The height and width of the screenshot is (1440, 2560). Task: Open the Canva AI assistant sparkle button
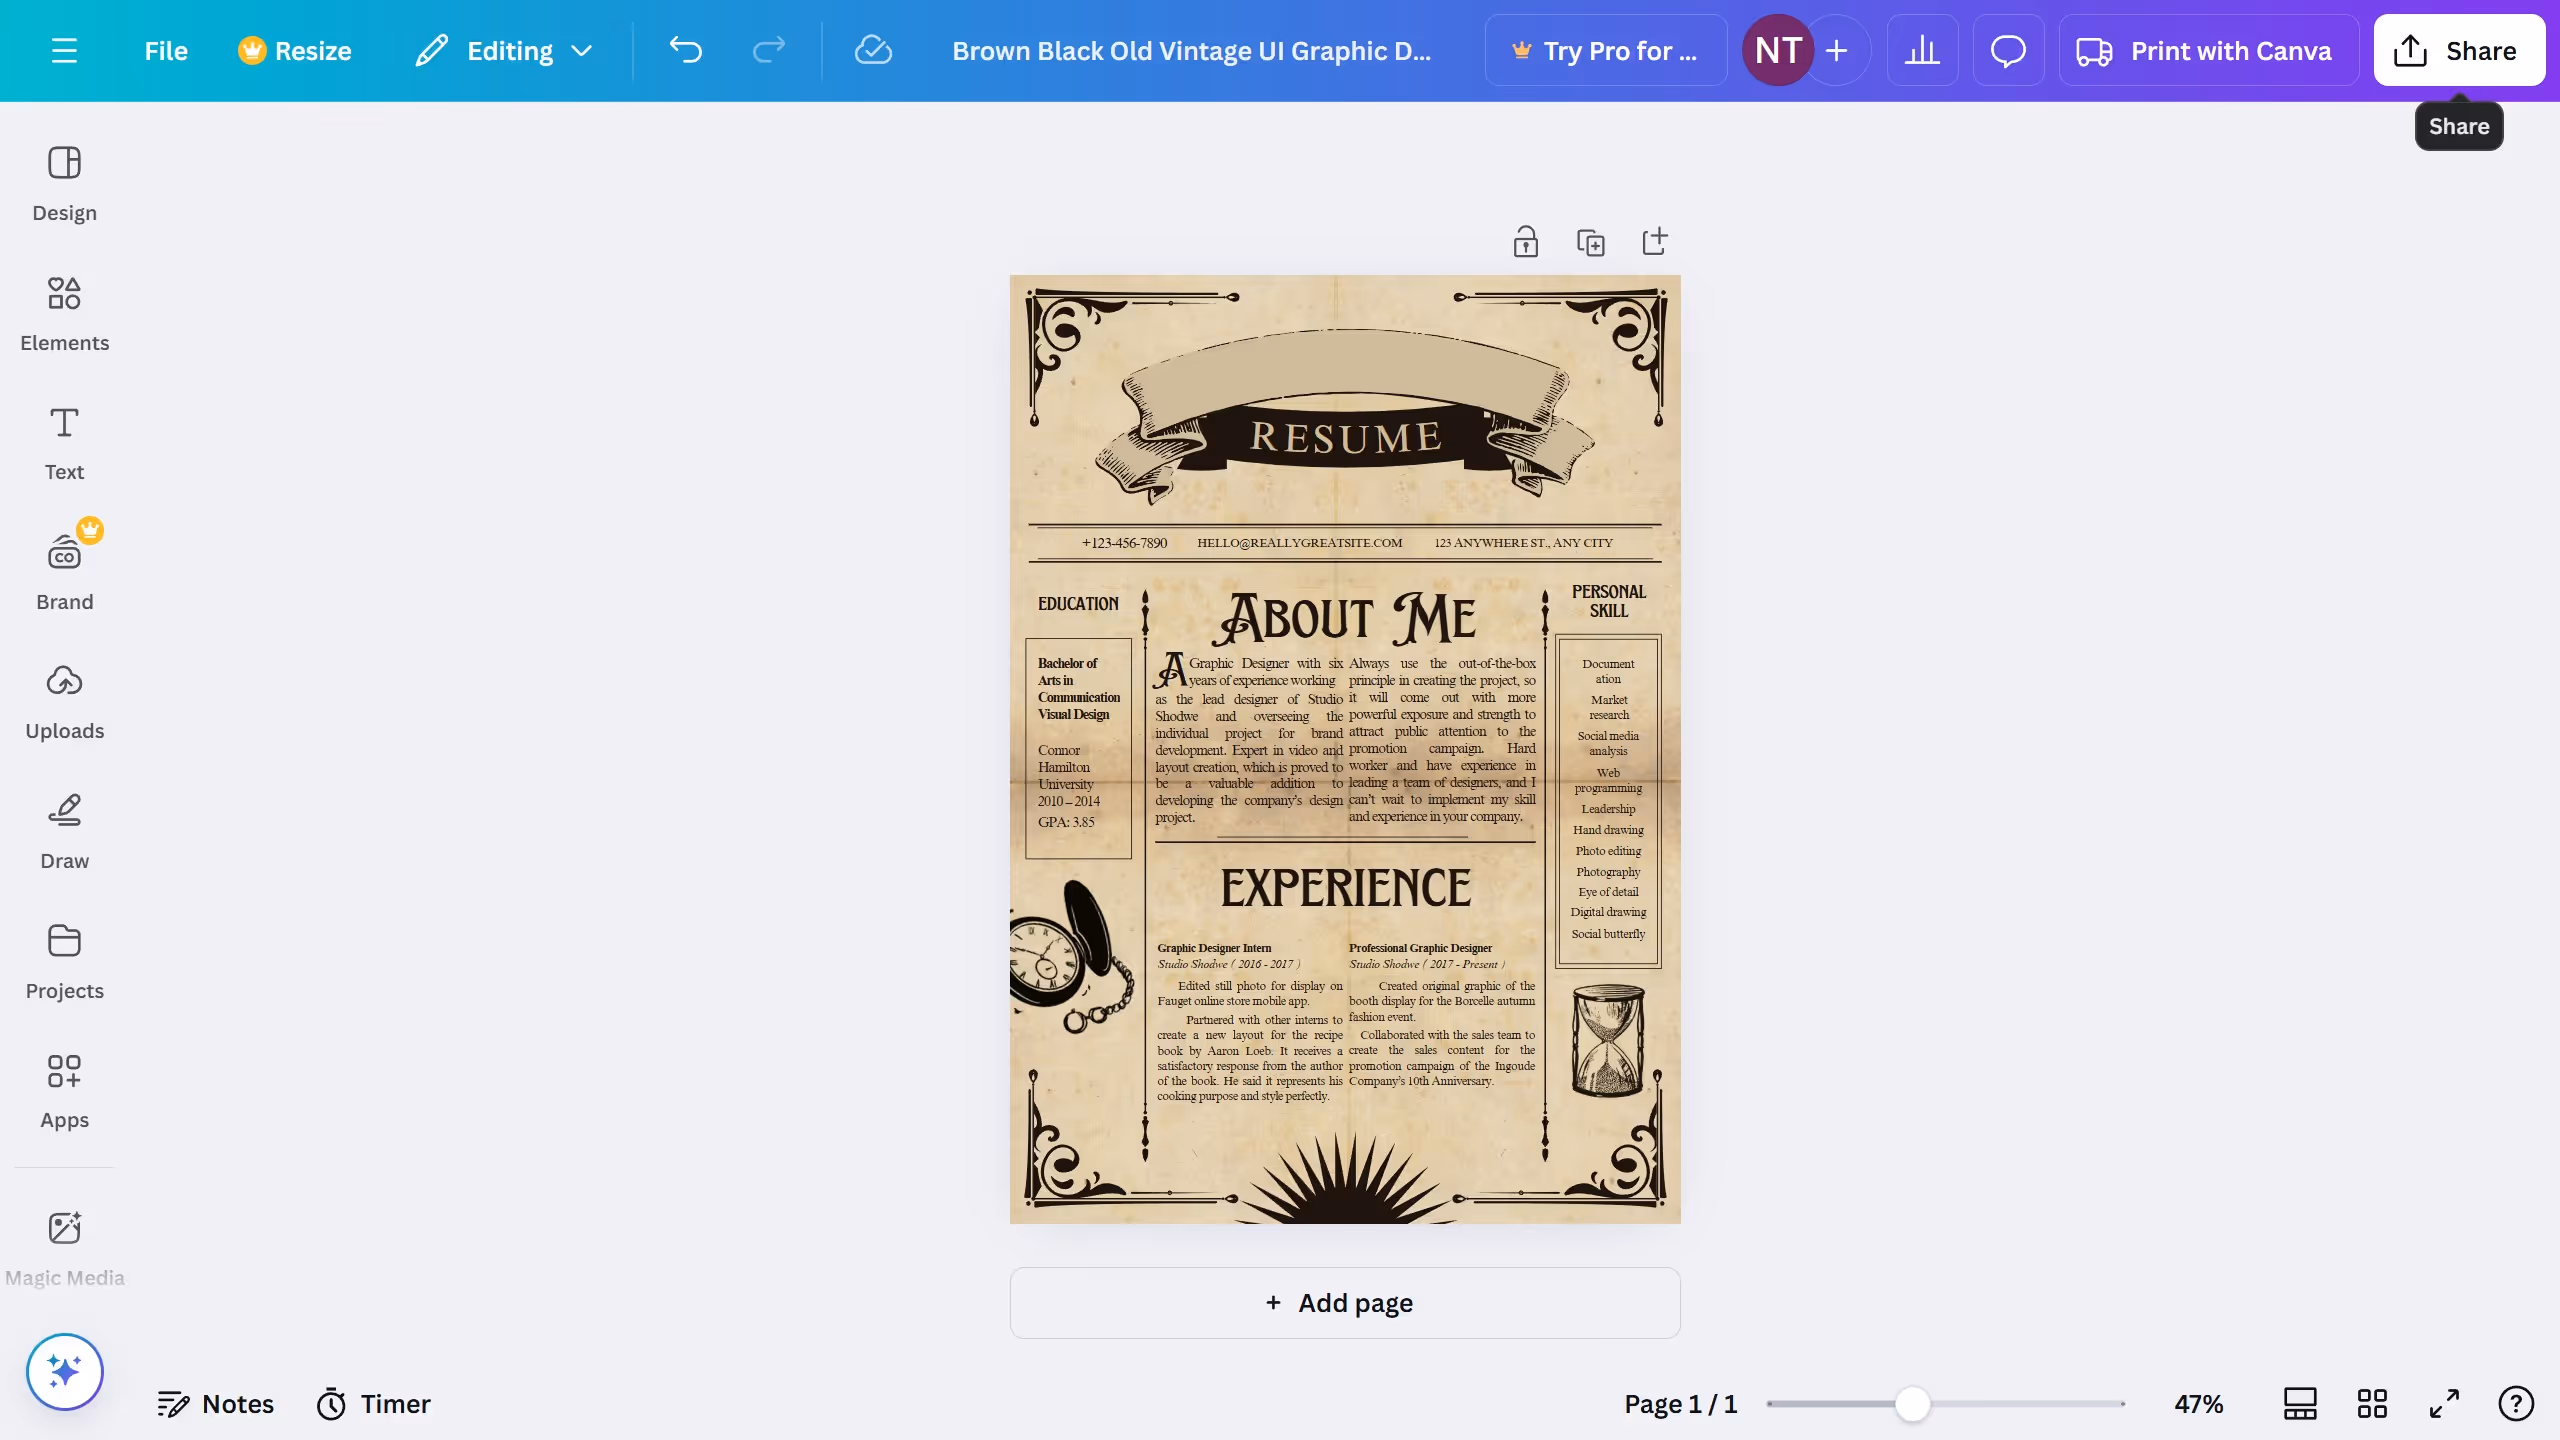tap(64, 1371)
